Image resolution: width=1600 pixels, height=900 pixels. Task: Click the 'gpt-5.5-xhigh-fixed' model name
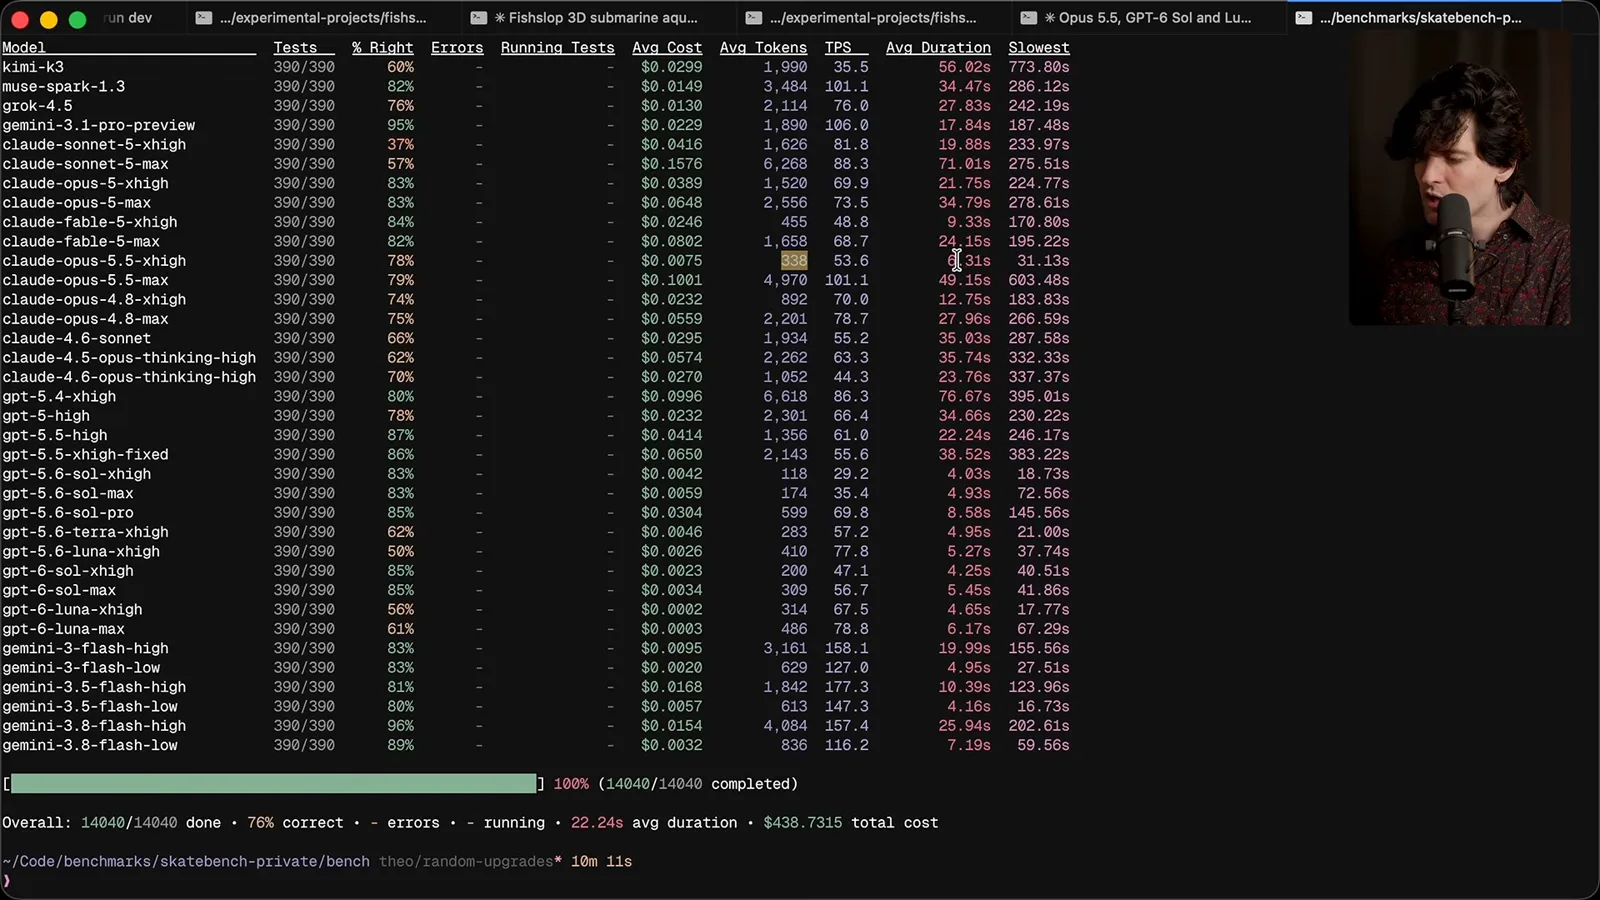(x=85, y=454)
